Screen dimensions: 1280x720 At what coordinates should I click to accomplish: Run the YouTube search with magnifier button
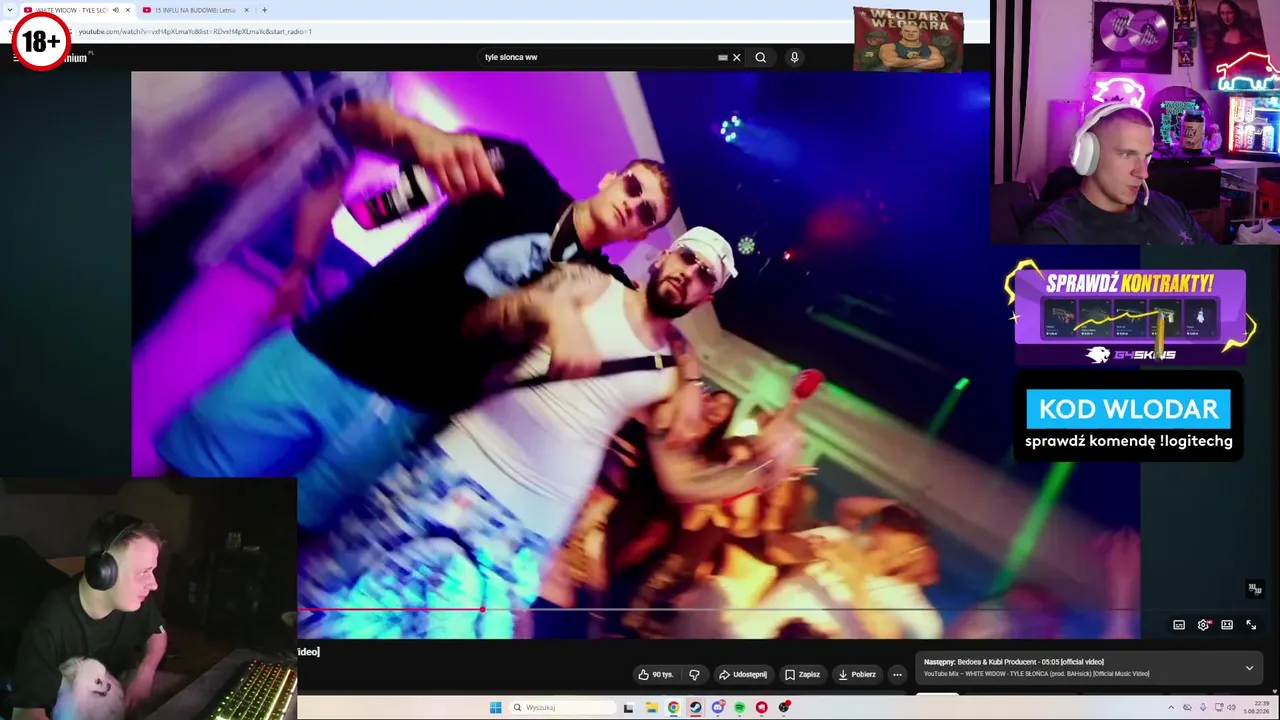(x=761, y=57)
